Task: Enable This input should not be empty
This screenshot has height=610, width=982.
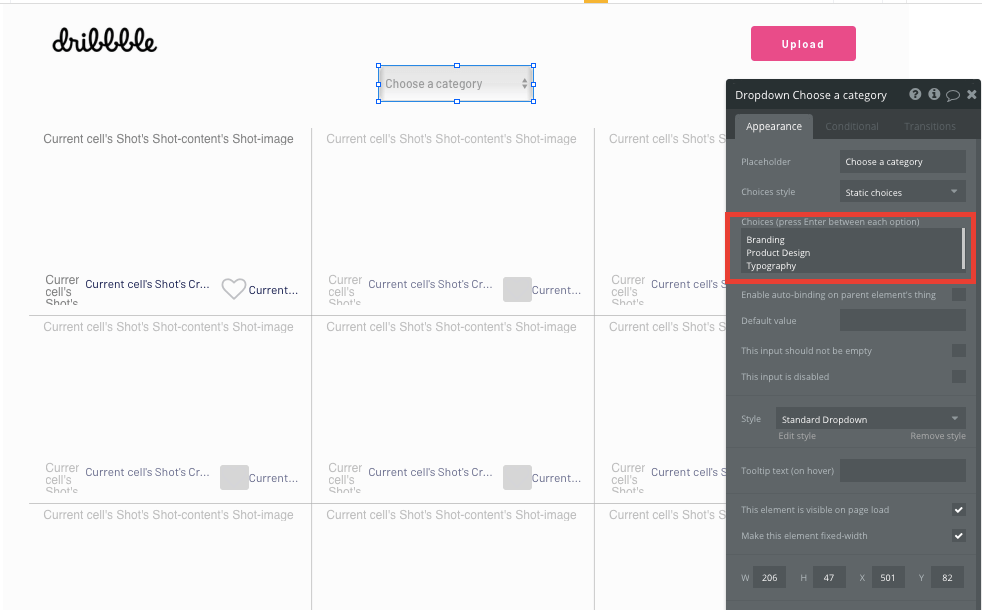Action: pyautogui.click(x=959, y=351)
